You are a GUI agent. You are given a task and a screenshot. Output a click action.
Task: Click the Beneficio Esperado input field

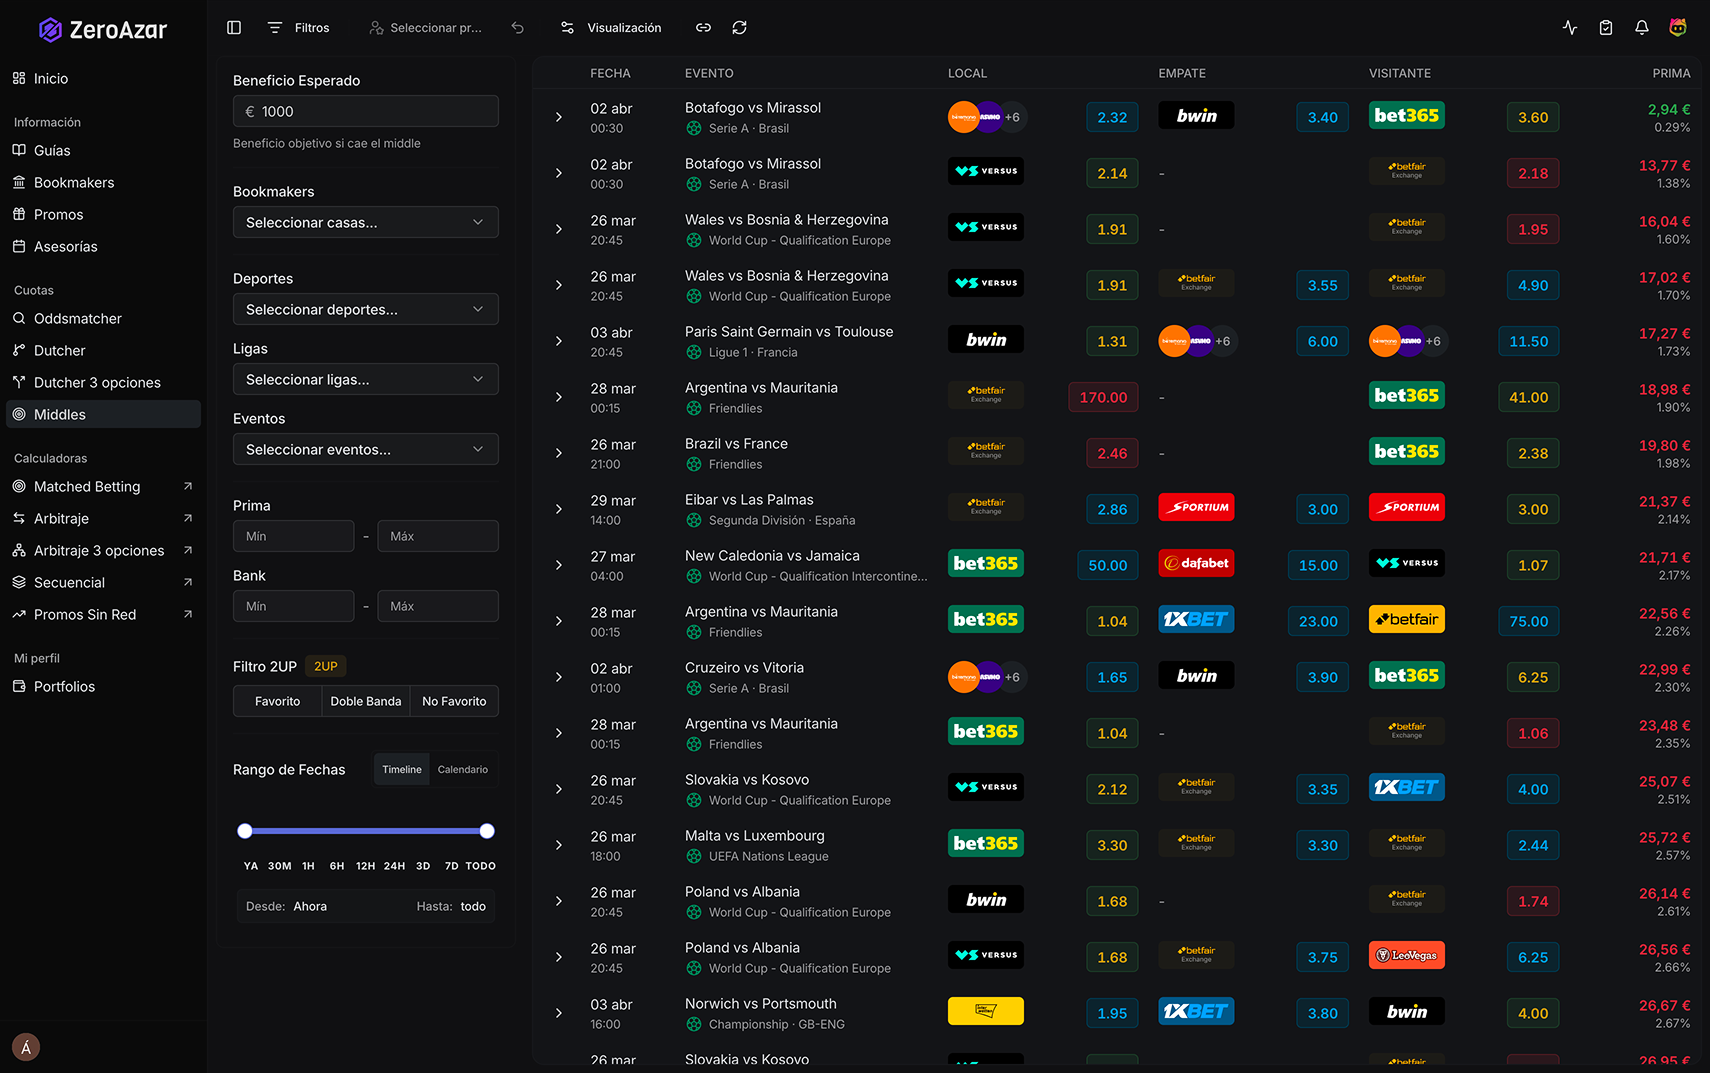[x=365, y=111]
